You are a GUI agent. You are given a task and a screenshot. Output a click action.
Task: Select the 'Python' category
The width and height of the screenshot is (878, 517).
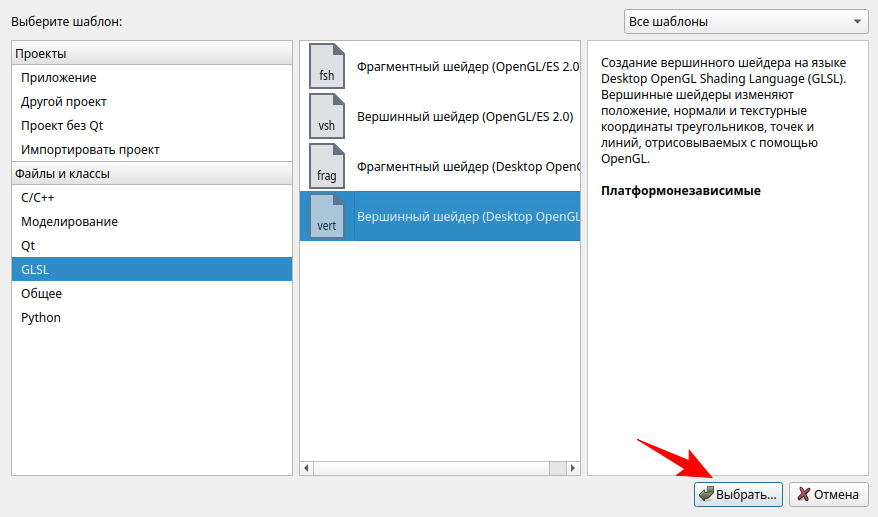41,317
